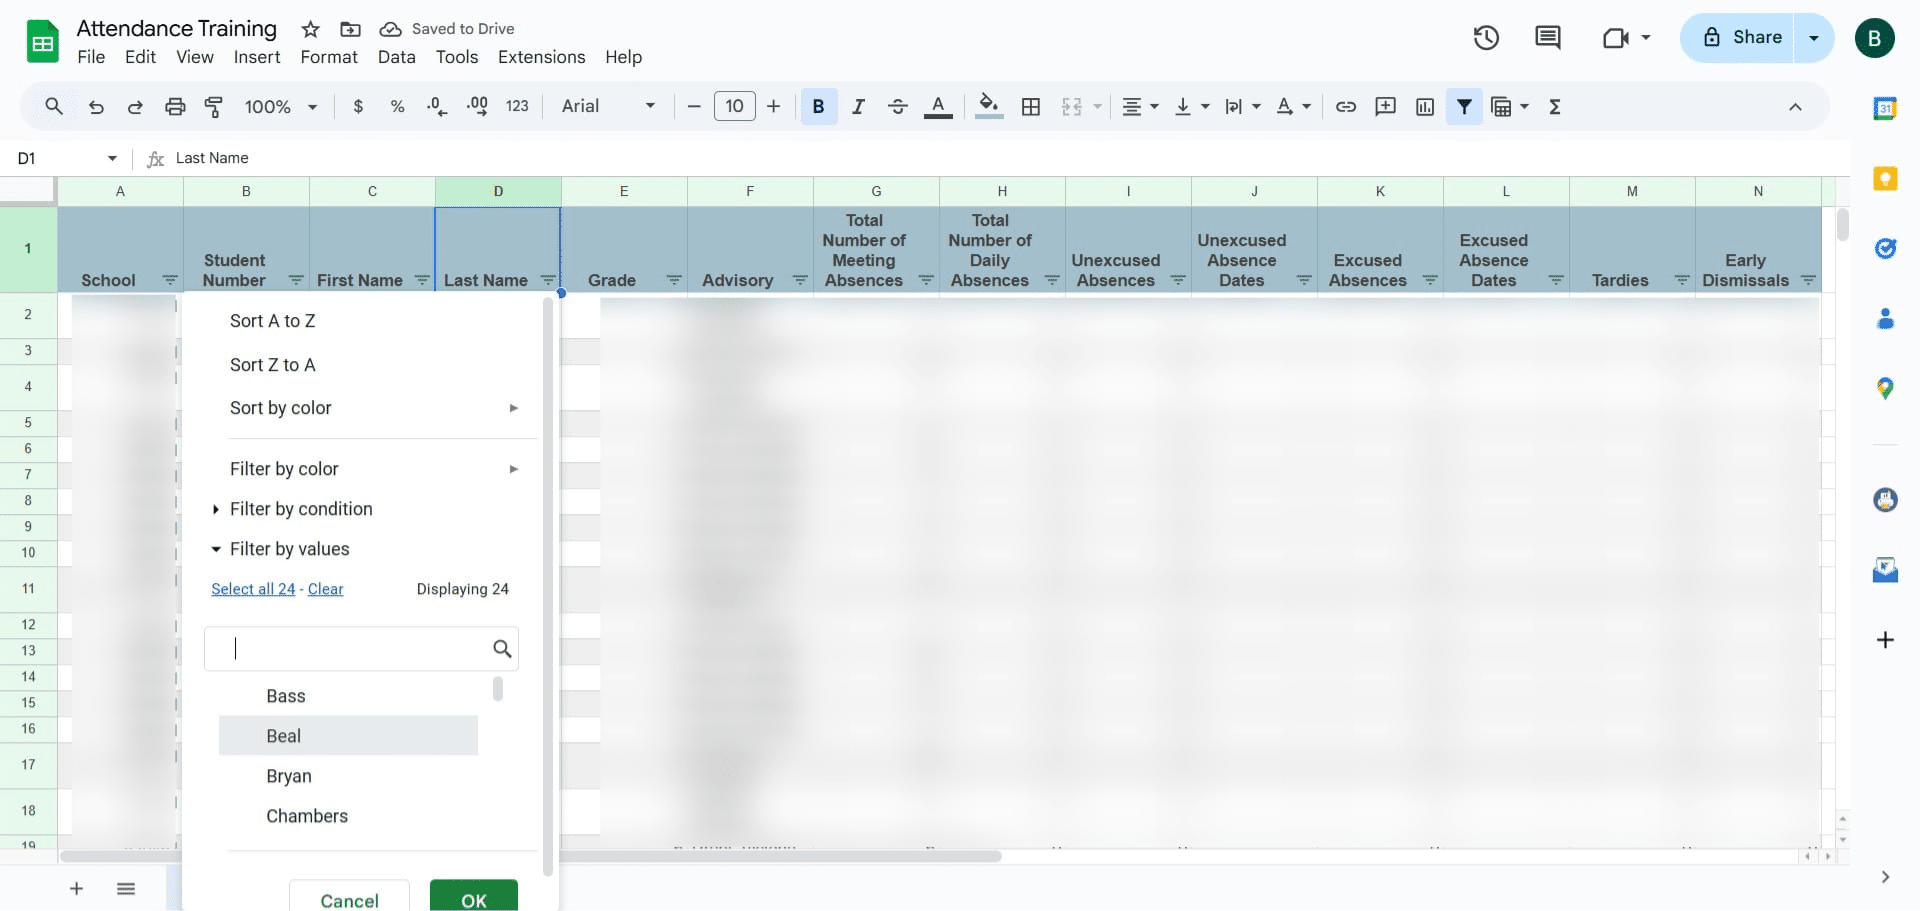The height and width of the screenshot is (911, 1920).
Task: Open the 100% zoom dropdown
Action: (281, 106)
